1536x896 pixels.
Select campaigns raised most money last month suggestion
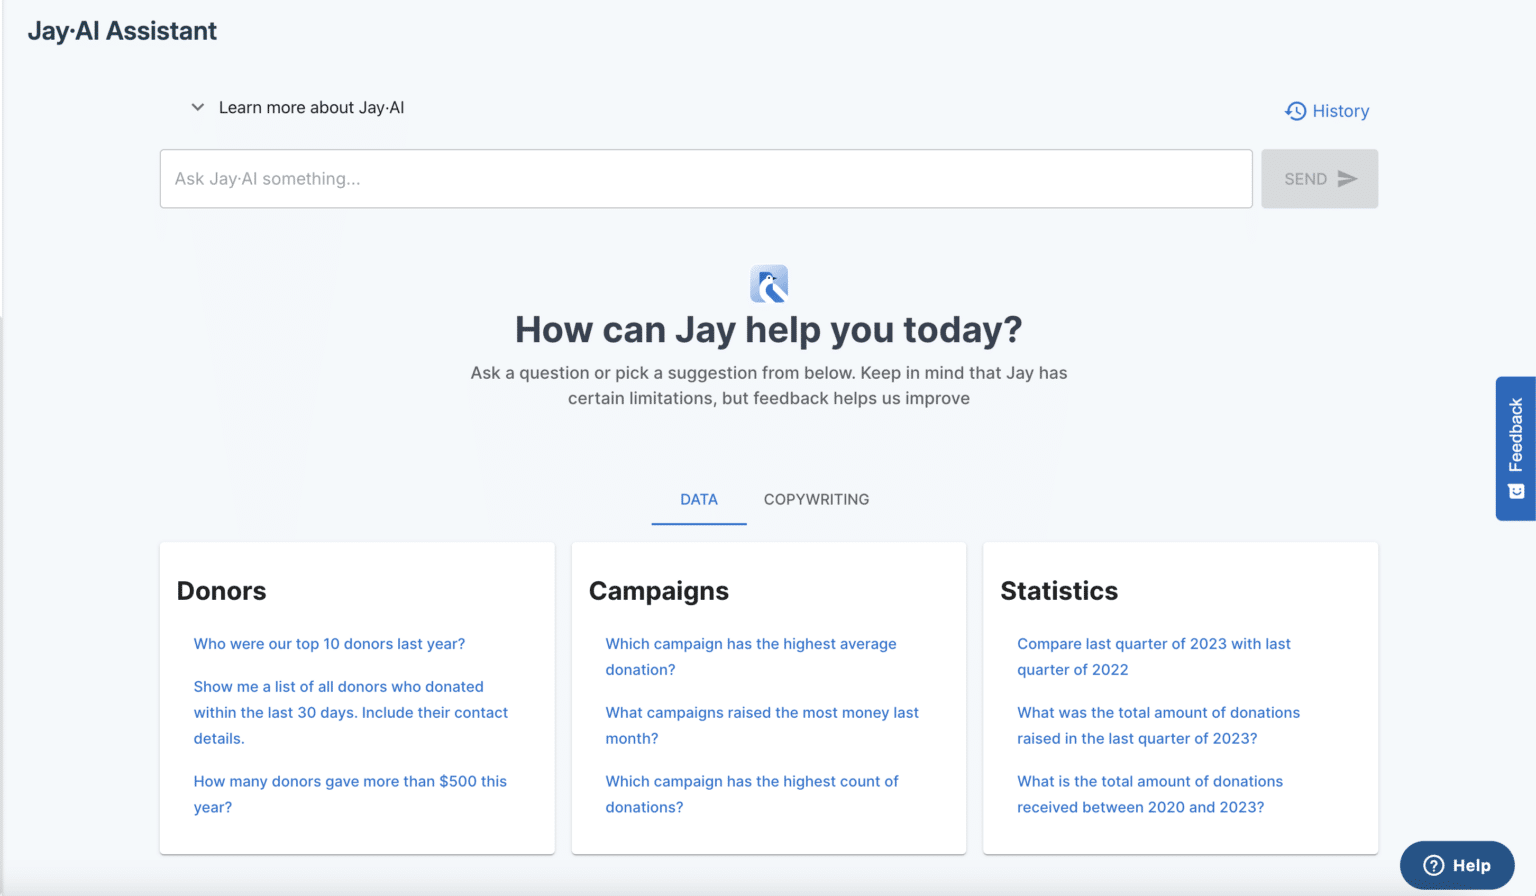(x=762, y=725)
